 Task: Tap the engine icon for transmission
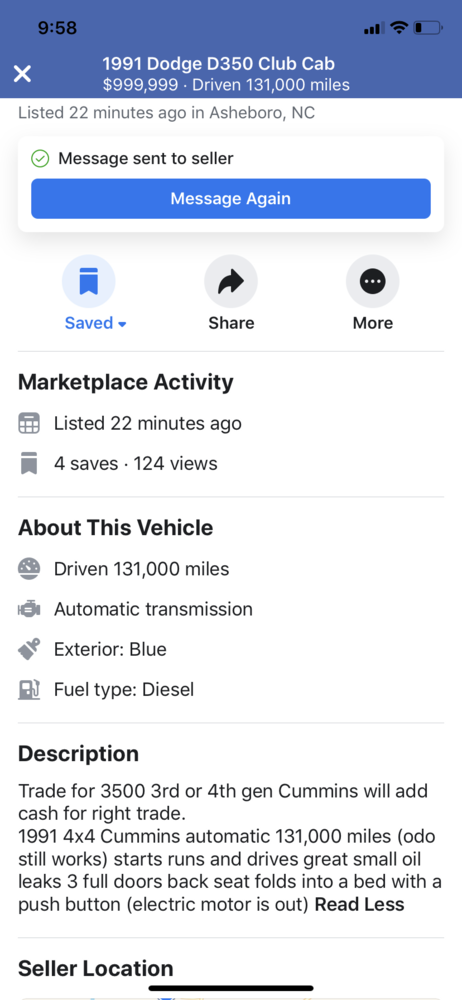(29, 609)
